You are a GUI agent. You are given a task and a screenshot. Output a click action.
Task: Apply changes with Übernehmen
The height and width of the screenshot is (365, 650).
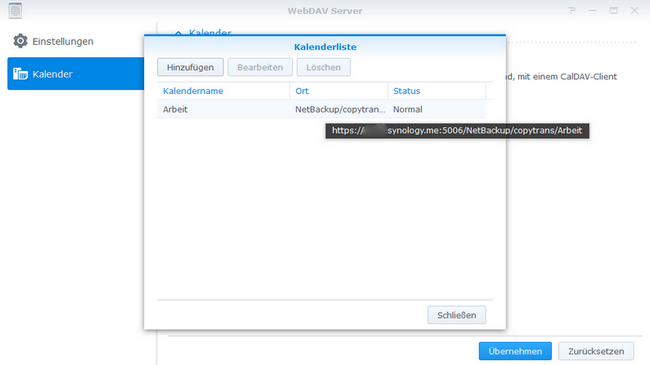click(515, 351)
